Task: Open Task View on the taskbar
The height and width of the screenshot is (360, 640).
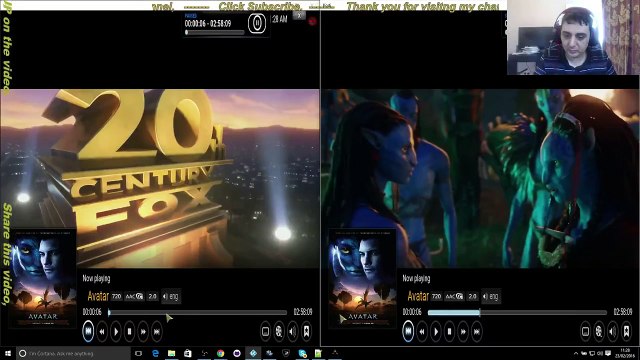Action: pos(139,353)
